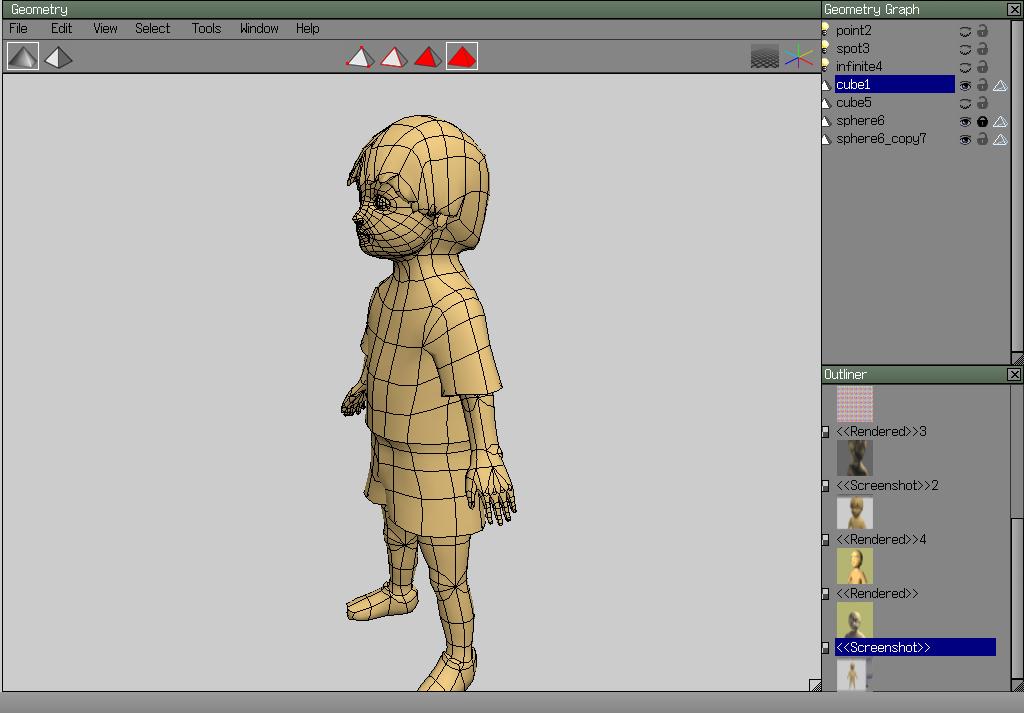Viewport: 1024px width, 713px height.
Task: Open the View menu
Action: point(105,28)
